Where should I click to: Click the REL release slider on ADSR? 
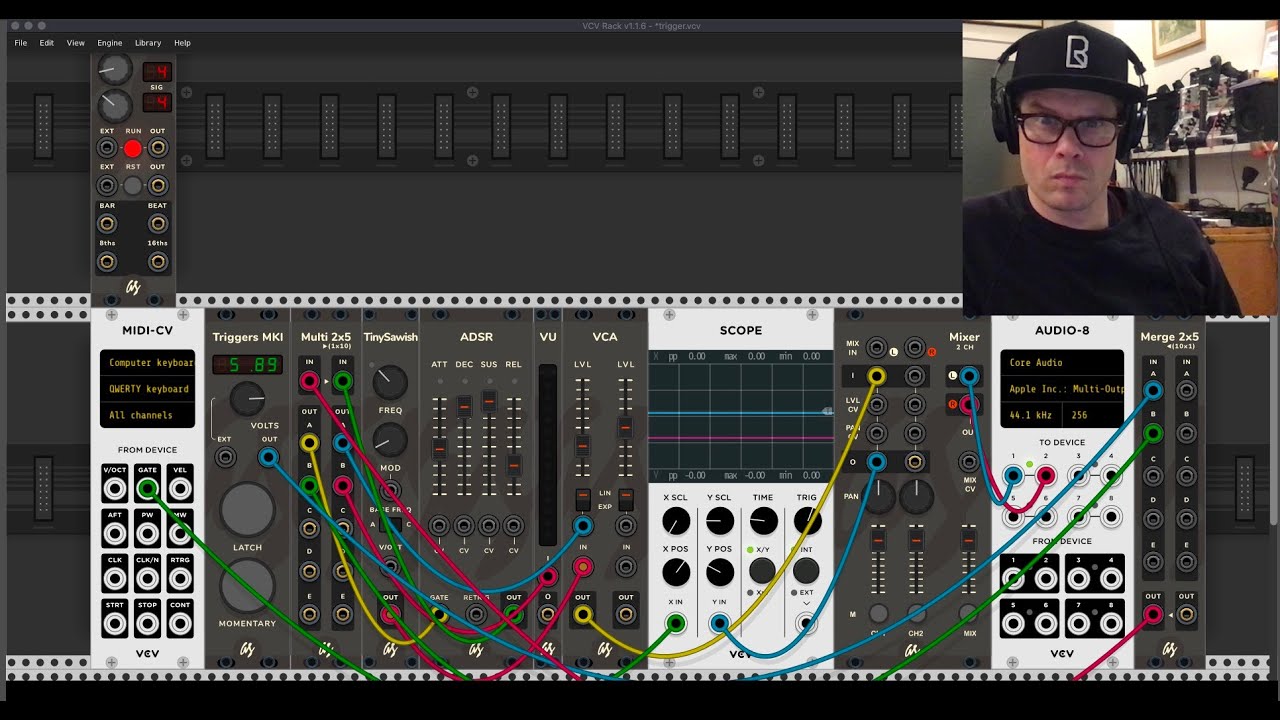tap(514, 465)
